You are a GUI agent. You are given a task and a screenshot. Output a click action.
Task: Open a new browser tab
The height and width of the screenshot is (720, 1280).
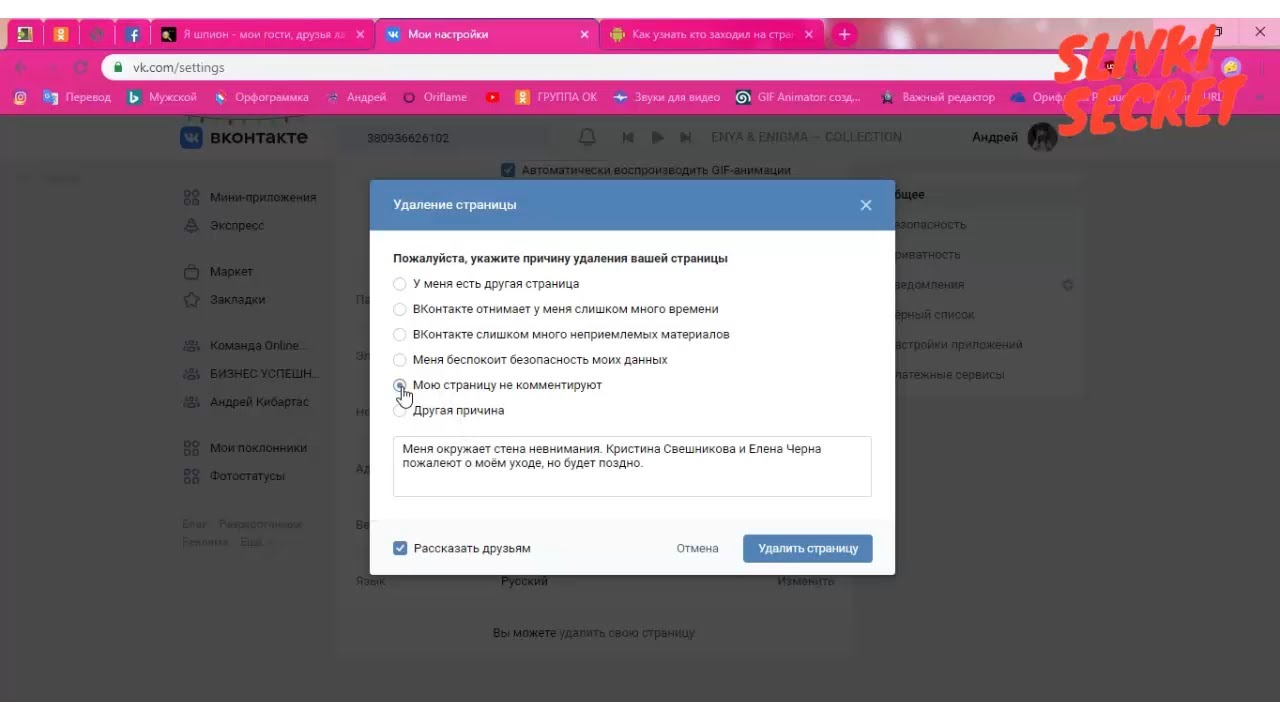pos(844,34)
